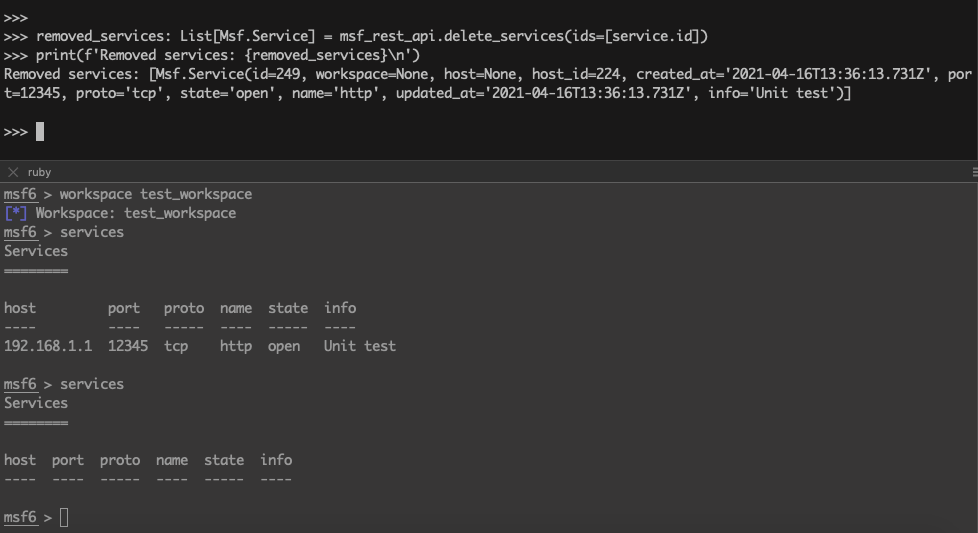Click the 'http' name cell in services row
Image resolution: width=978 pixels, height=533 pixels.
tap(236, 346)
